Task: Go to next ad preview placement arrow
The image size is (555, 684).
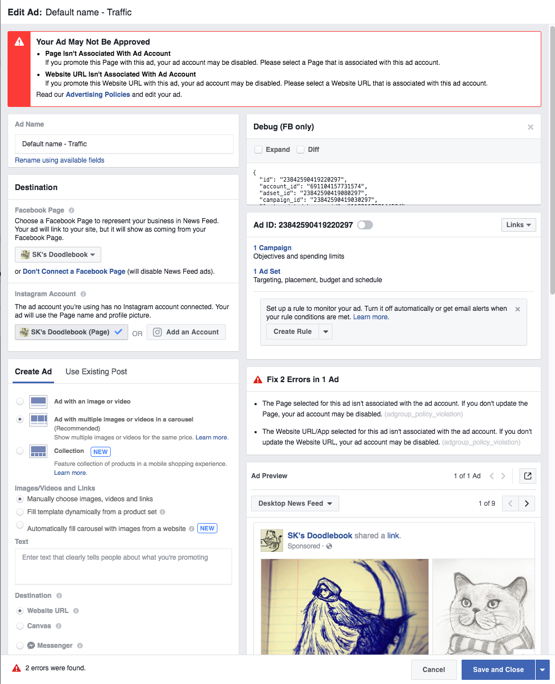Action: tap(527, 503)
